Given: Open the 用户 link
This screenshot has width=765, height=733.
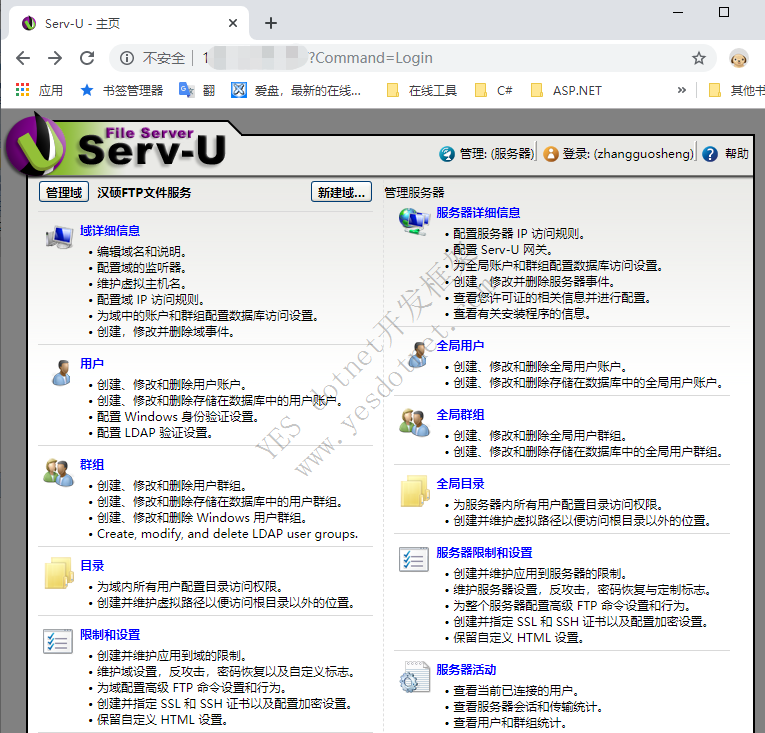Looking at the screenshot, I should pos(92,363).
